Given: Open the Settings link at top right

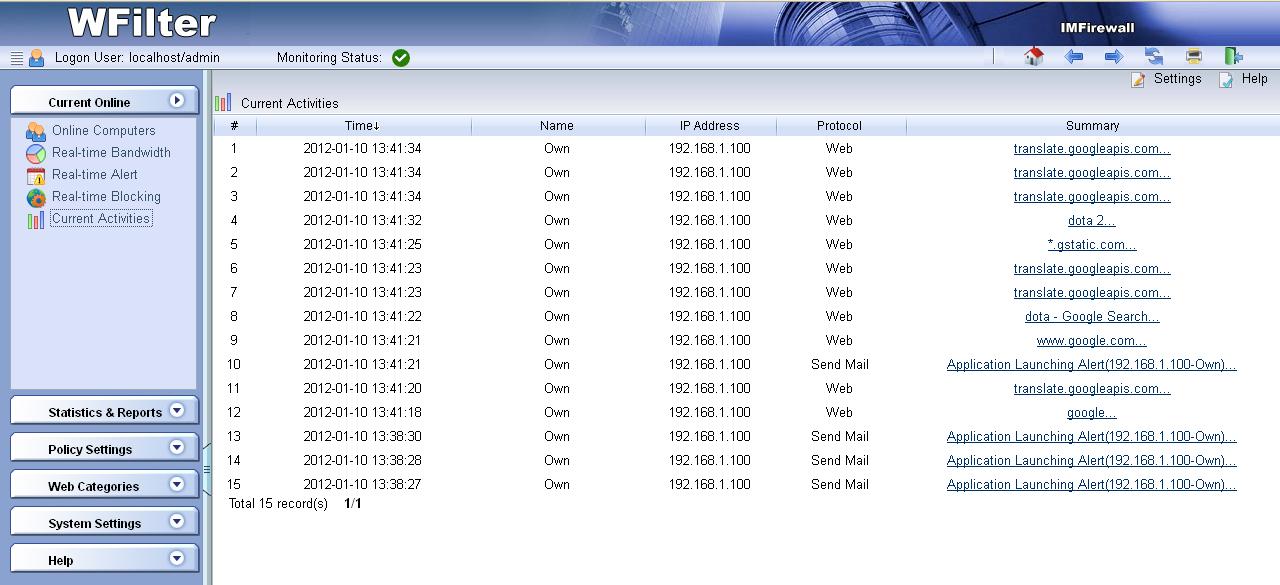Looking at the screenshot, I should (1177, 79).
